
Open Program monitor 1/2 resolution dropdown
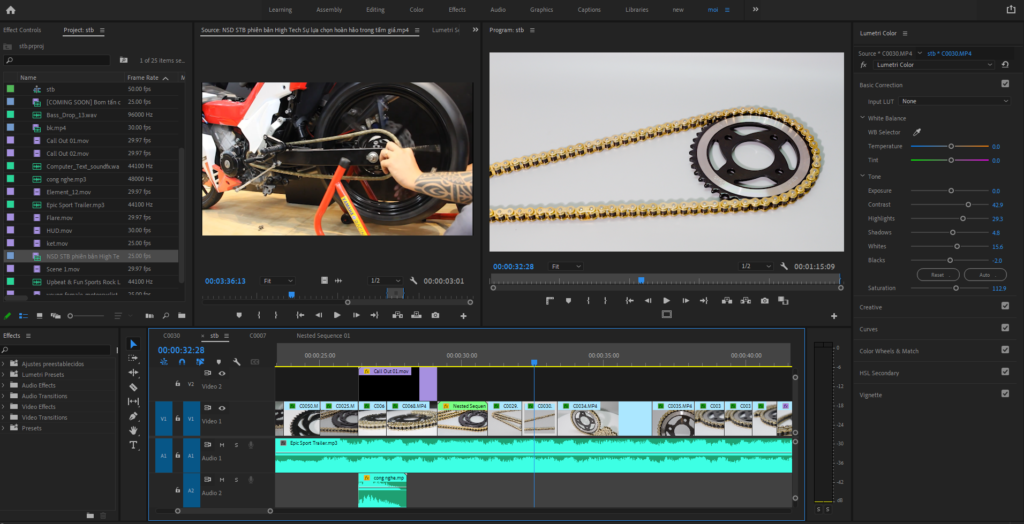tap(756, 267)
